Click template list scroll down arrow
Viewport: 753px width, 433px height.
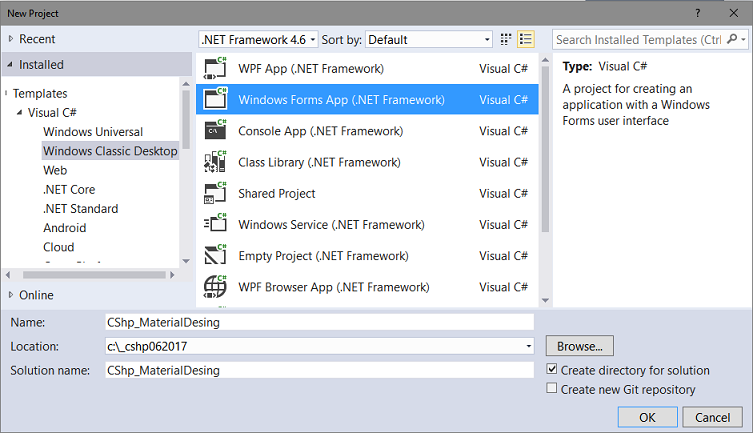point(545,301)
